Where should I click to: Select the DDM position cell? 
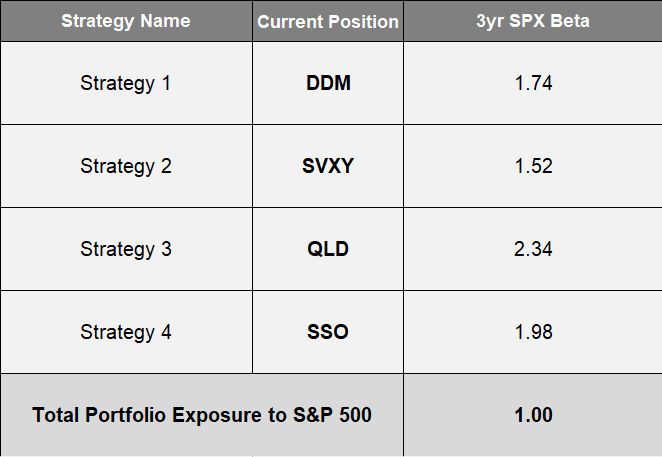tap(328, 83)
